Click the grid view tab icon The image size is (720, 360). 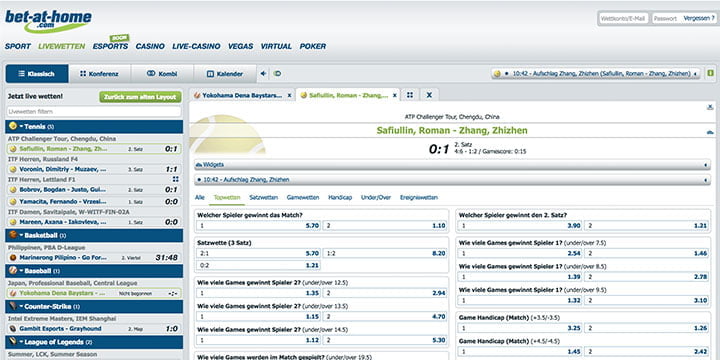coord(410,95)
